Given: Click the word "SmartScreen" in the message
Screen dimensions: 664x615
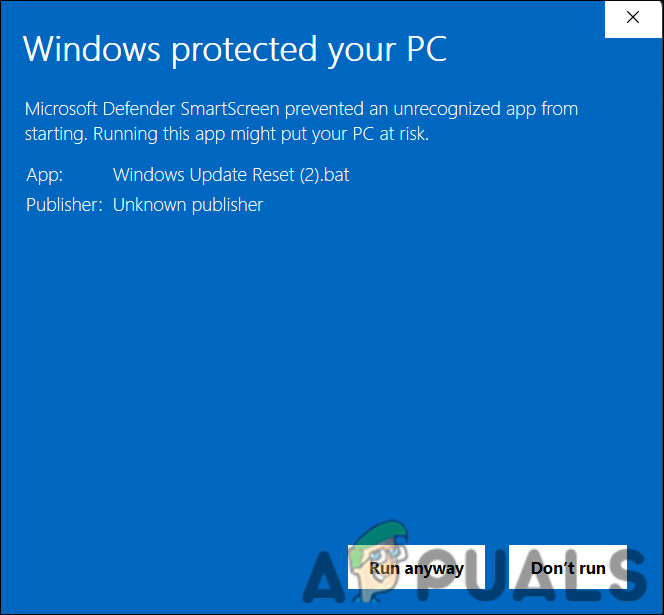Looking at the screenshot, I should (230, 109).
